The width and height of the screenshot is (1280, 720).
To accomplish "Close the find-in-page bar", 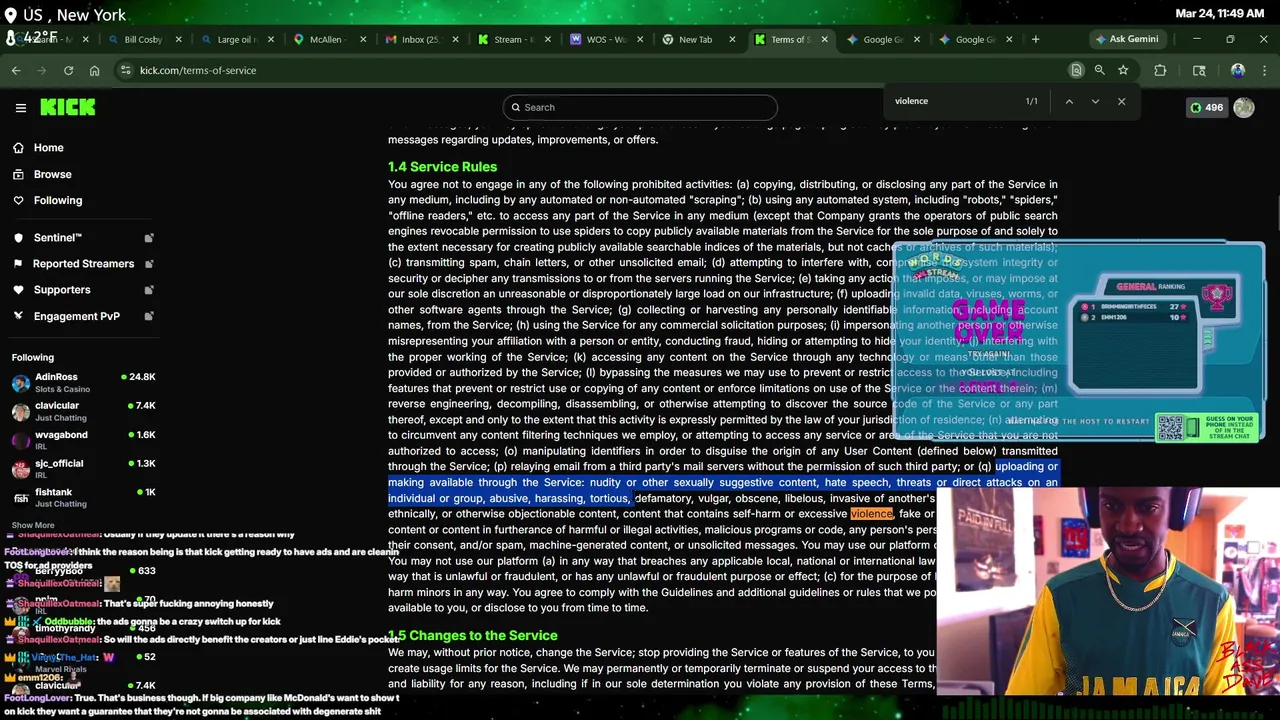I will tap(1121, 101).
